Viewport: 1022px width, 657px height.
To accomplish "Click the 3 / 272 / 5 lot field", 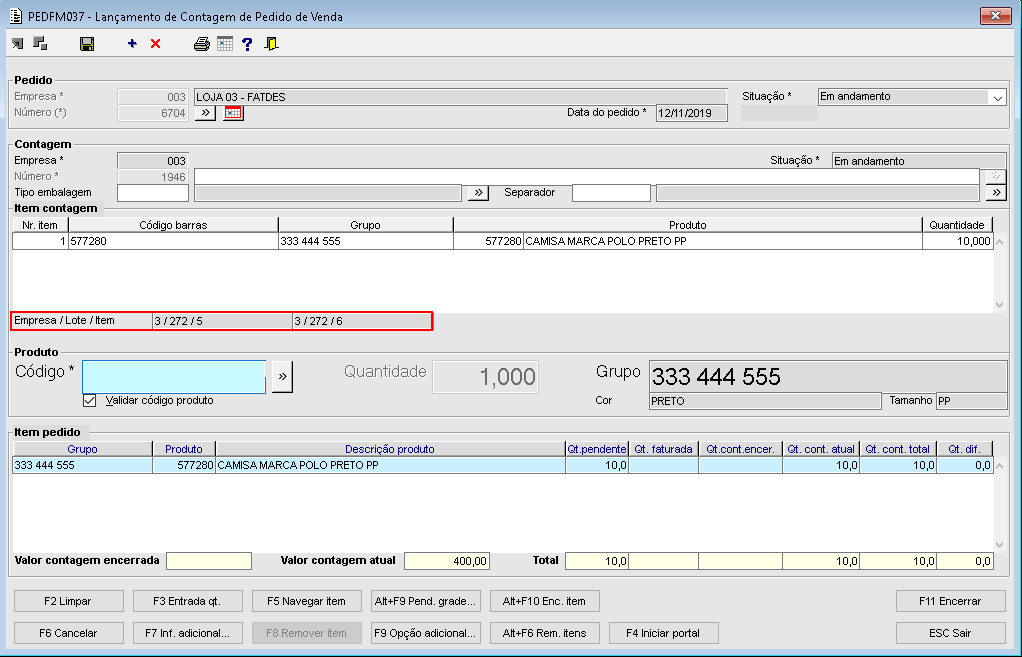I will pos(222,321).
